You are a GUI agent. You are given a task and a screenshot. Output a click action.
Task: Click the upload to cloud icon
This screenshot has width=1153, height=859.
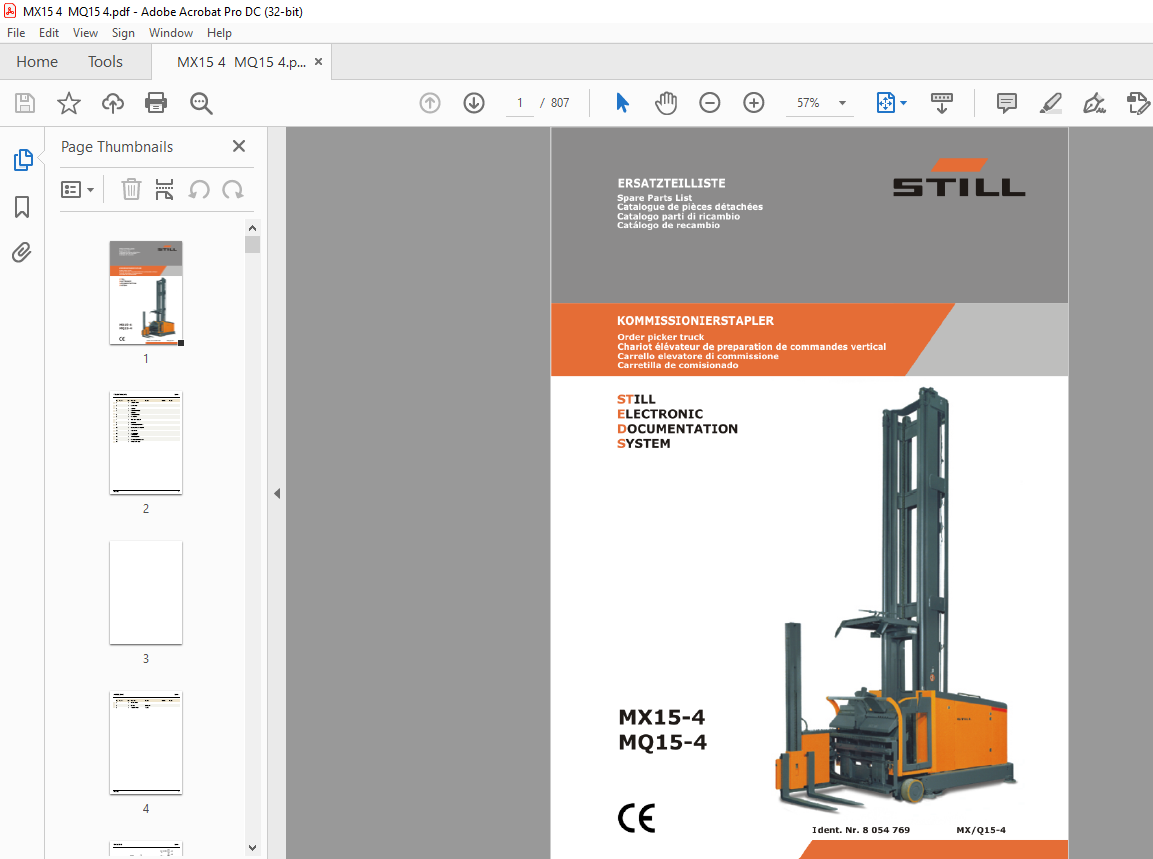(x=113, y=103)
